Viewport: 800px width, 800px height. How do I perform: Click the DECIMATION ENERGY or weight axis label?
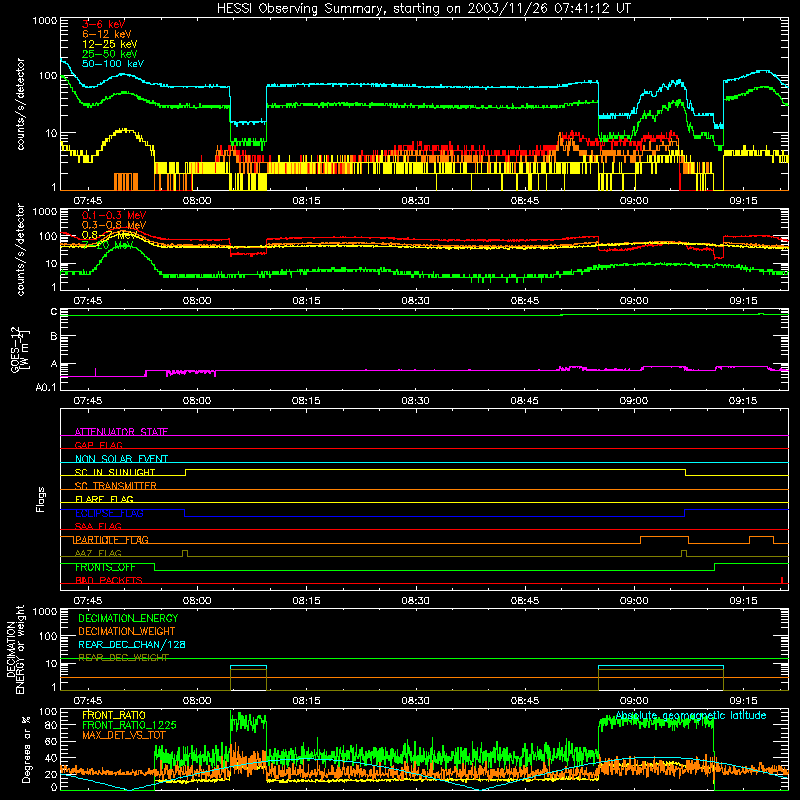coord(15,650)
